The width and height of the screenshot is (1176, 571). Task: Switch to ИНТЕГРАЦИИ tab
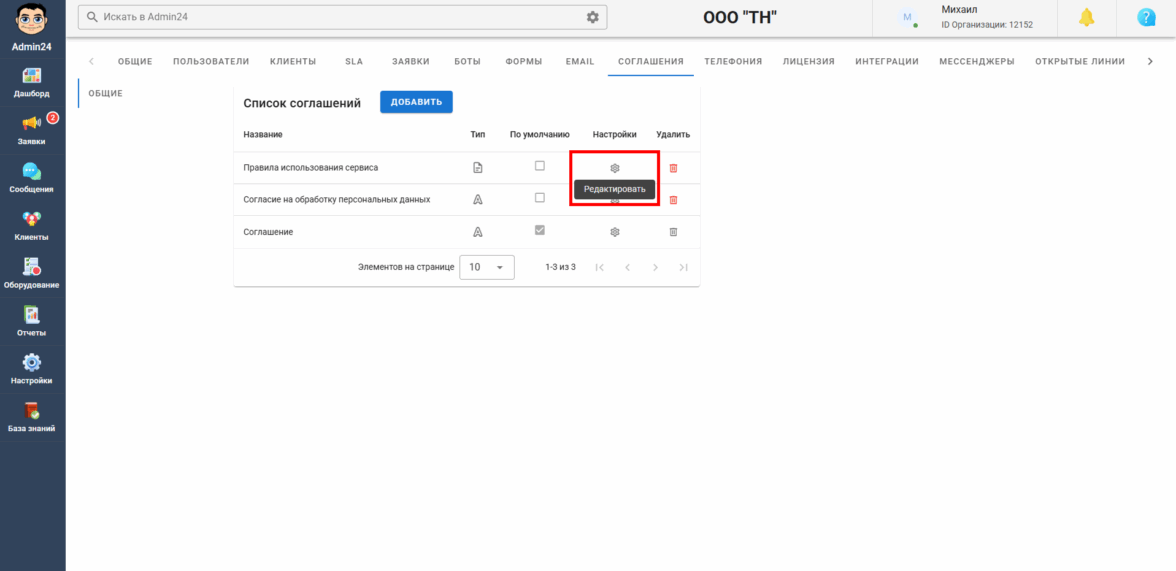pyautogui.click(x=886, y=62)
